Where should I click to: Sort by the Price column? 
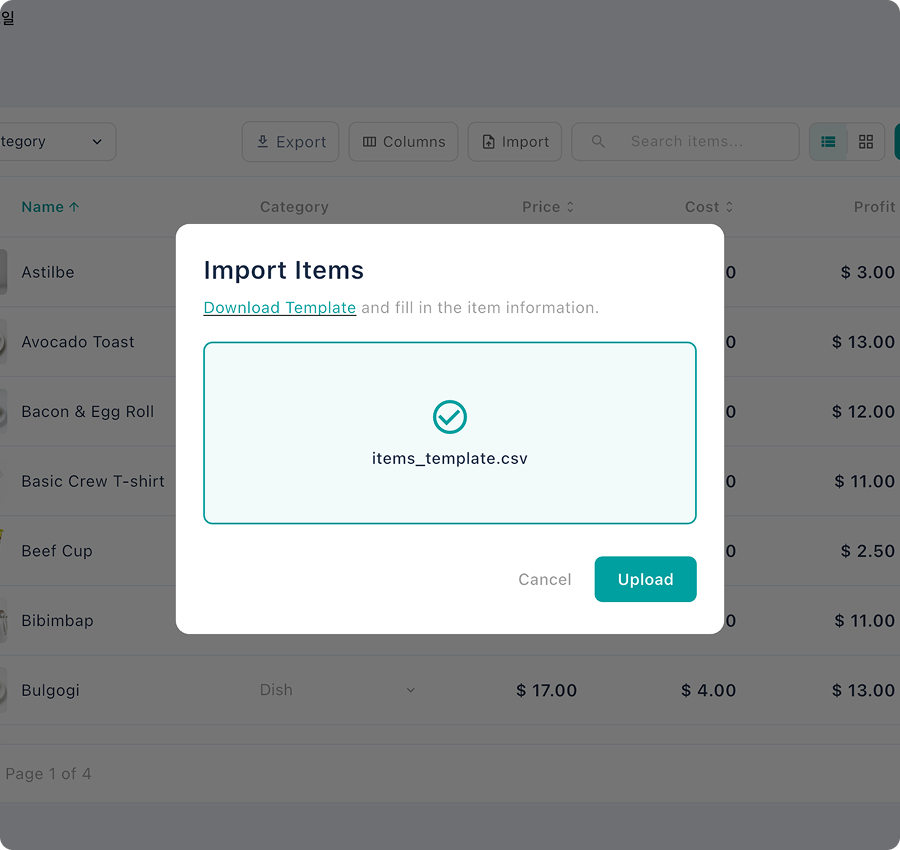(x=548, y=207)
